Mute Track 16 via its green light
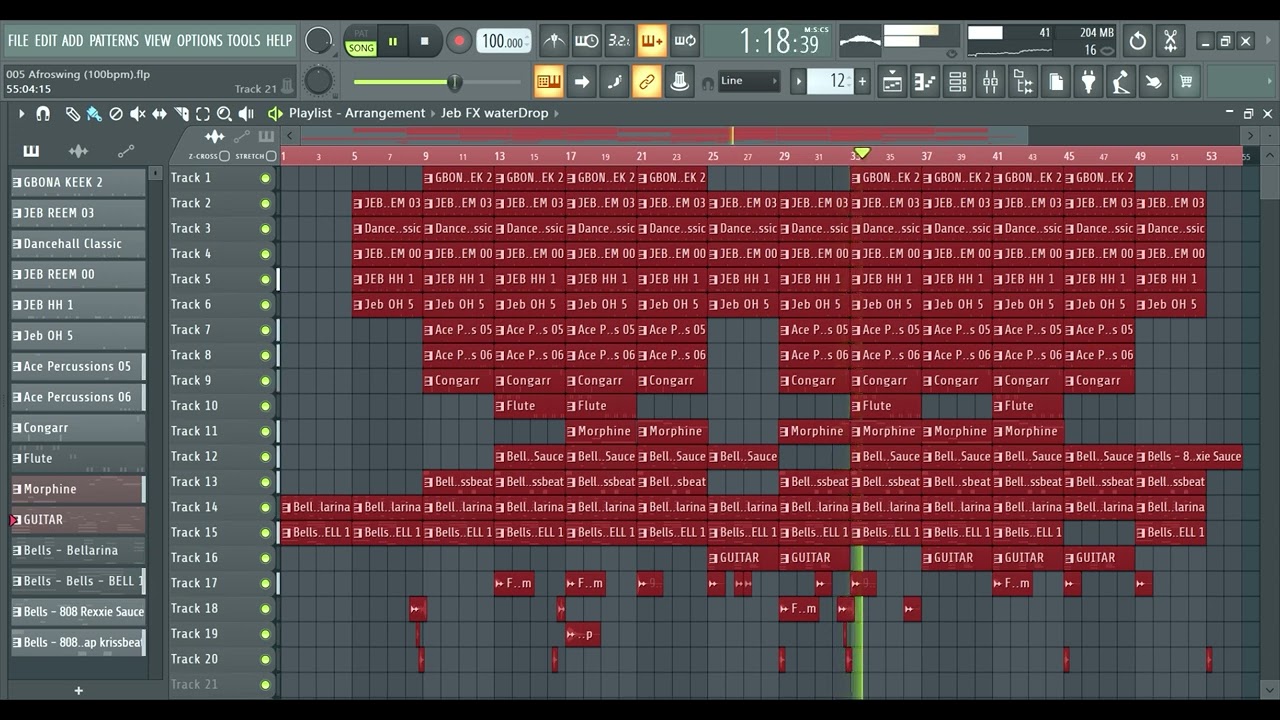1280x720 pixels. pos(265,558)
